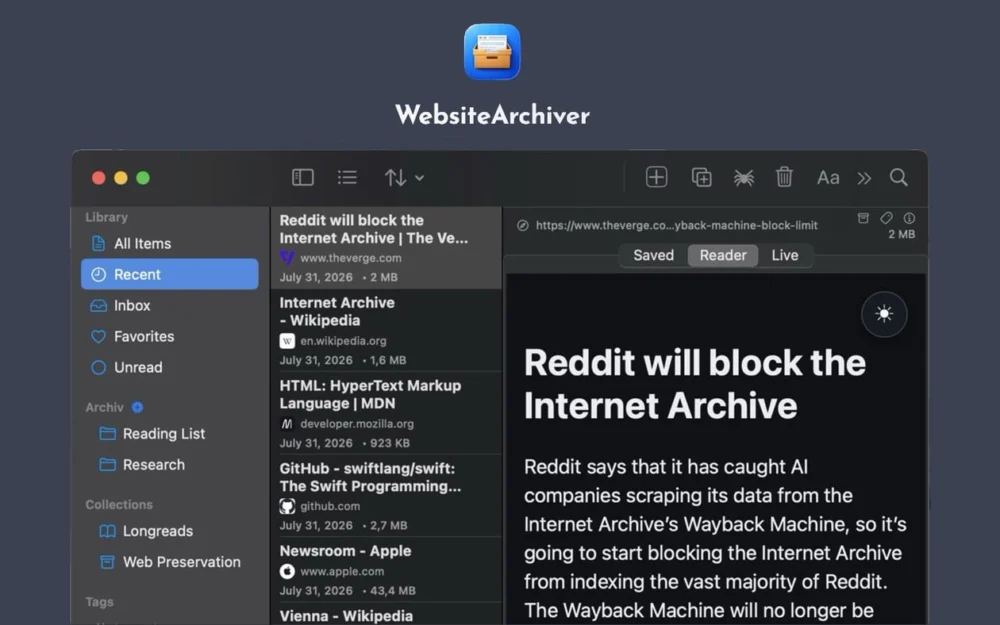The image size is (1000, 625).
Task: Click the Reading List folder icon
Action: point(108,434)
